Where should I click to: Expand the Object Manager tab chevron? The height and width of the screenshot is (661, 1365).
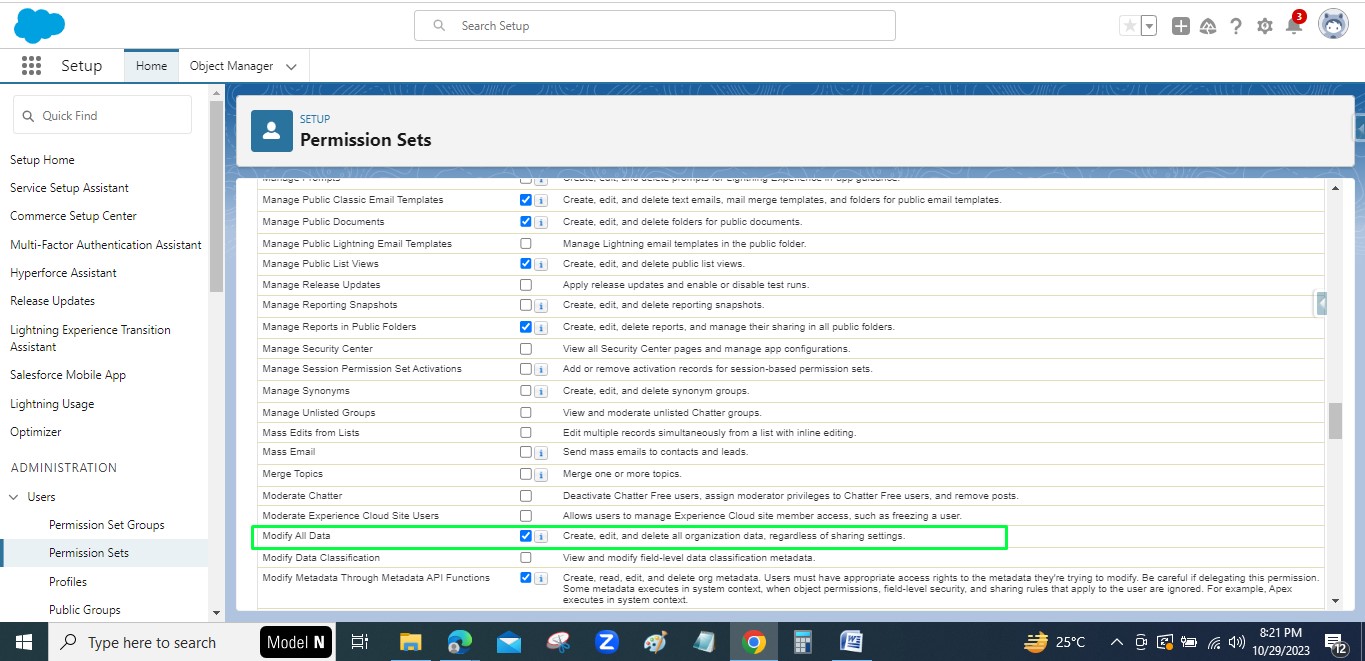coord(291,66)
